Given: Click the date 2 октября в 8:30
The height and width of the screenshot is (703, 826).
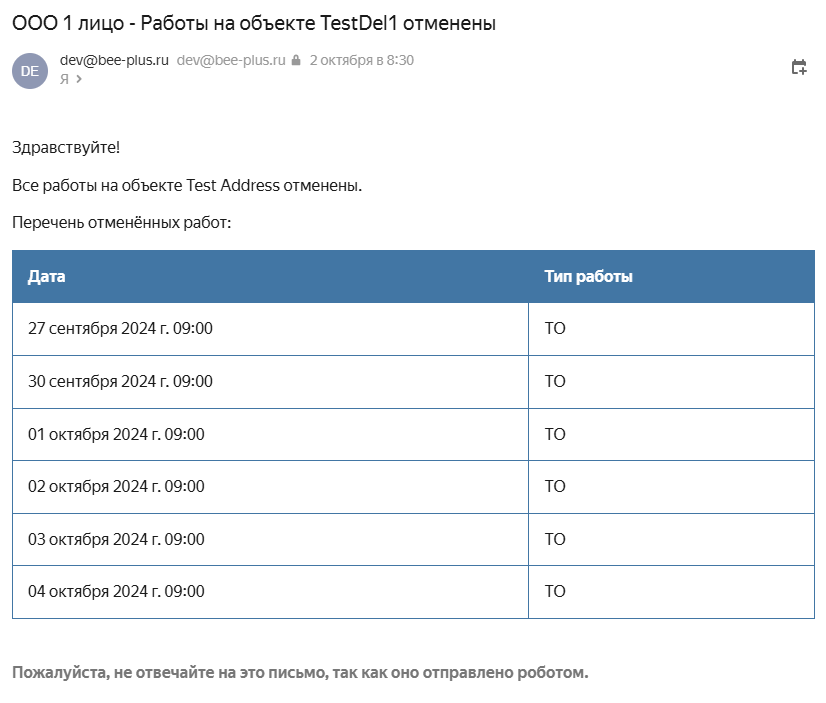Looking at the screenshot, I should [361, 60].
